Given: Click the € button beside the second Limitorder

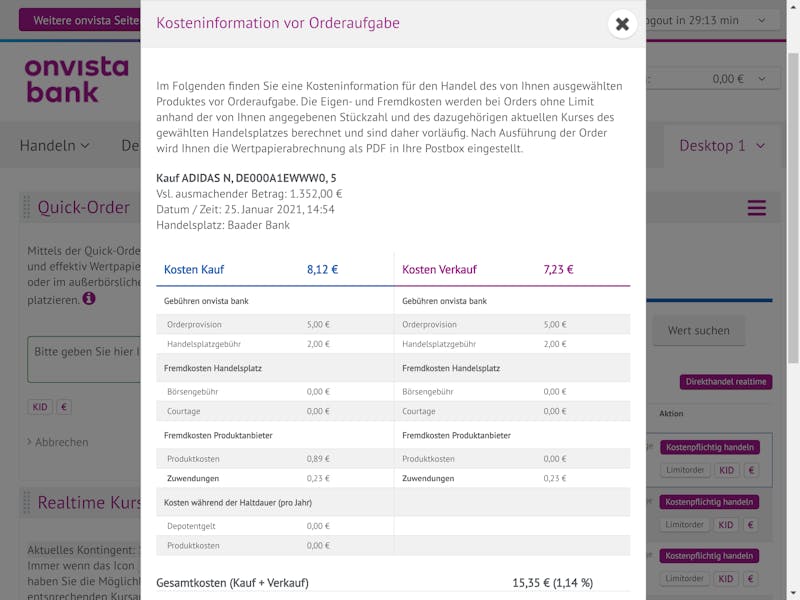Looking at the screenshot, I should click(751, 524).
